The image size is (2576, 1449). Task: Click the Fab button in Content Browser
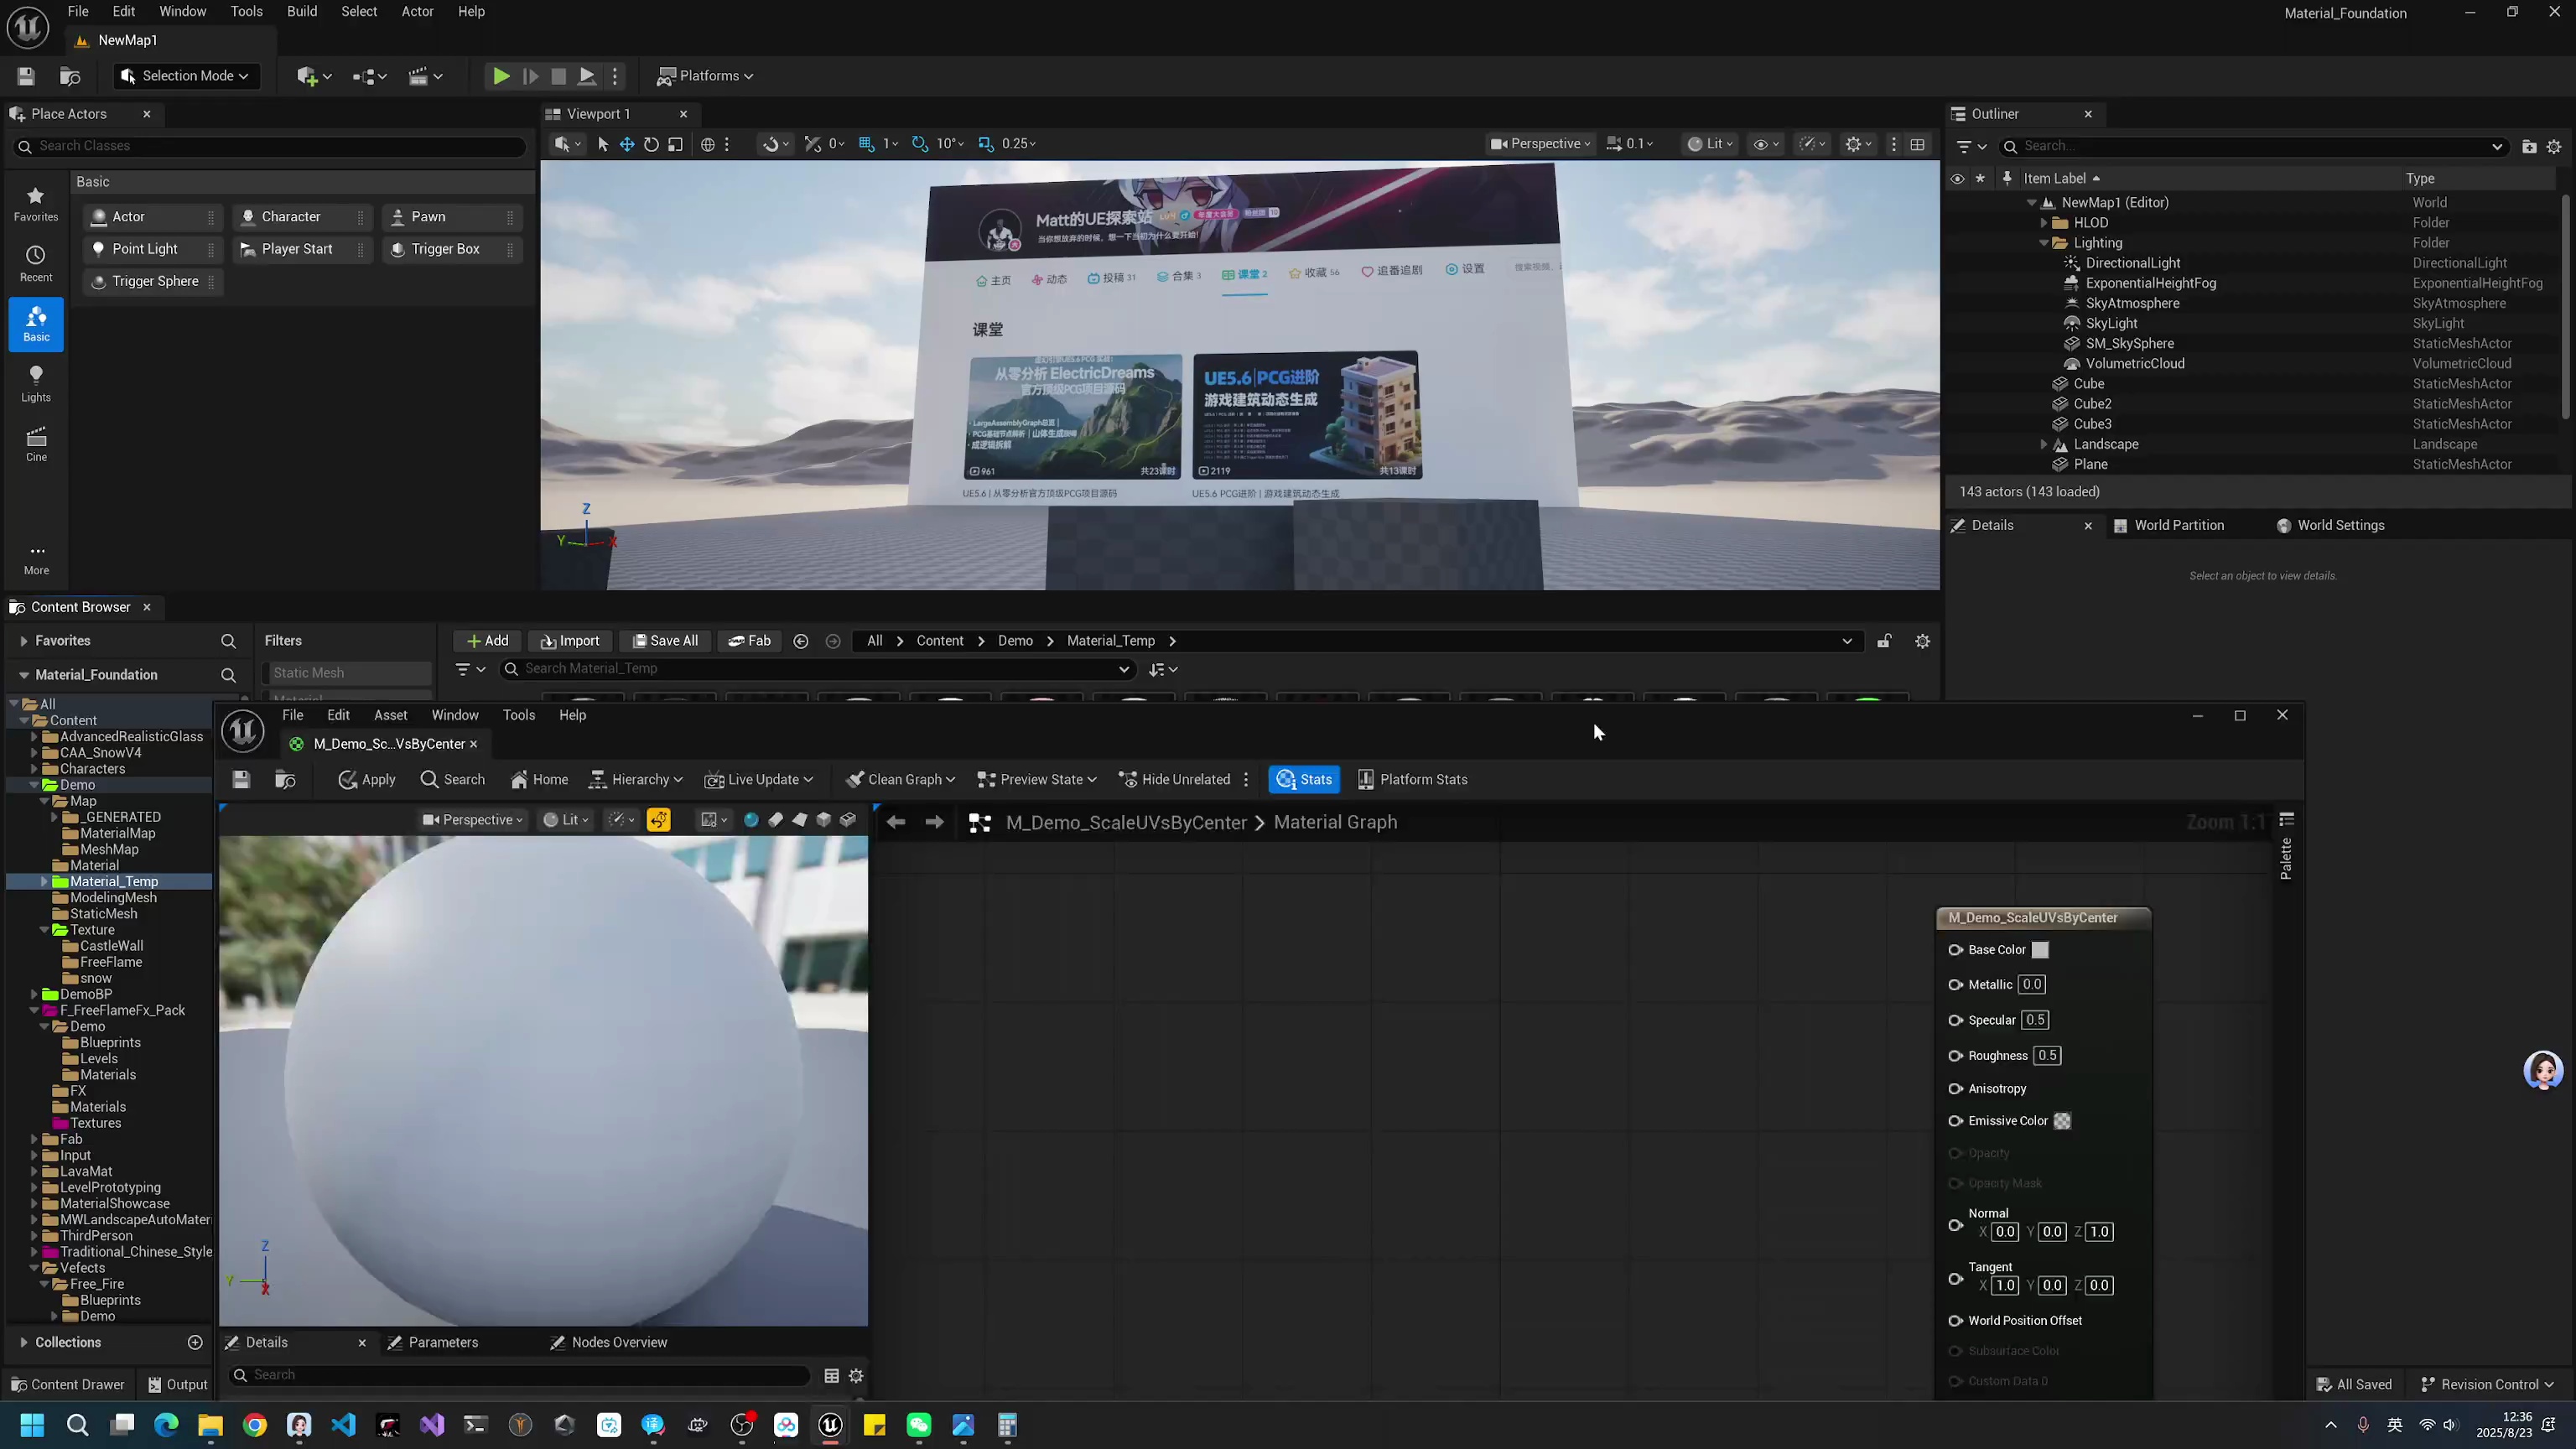(x=749, y=641)
